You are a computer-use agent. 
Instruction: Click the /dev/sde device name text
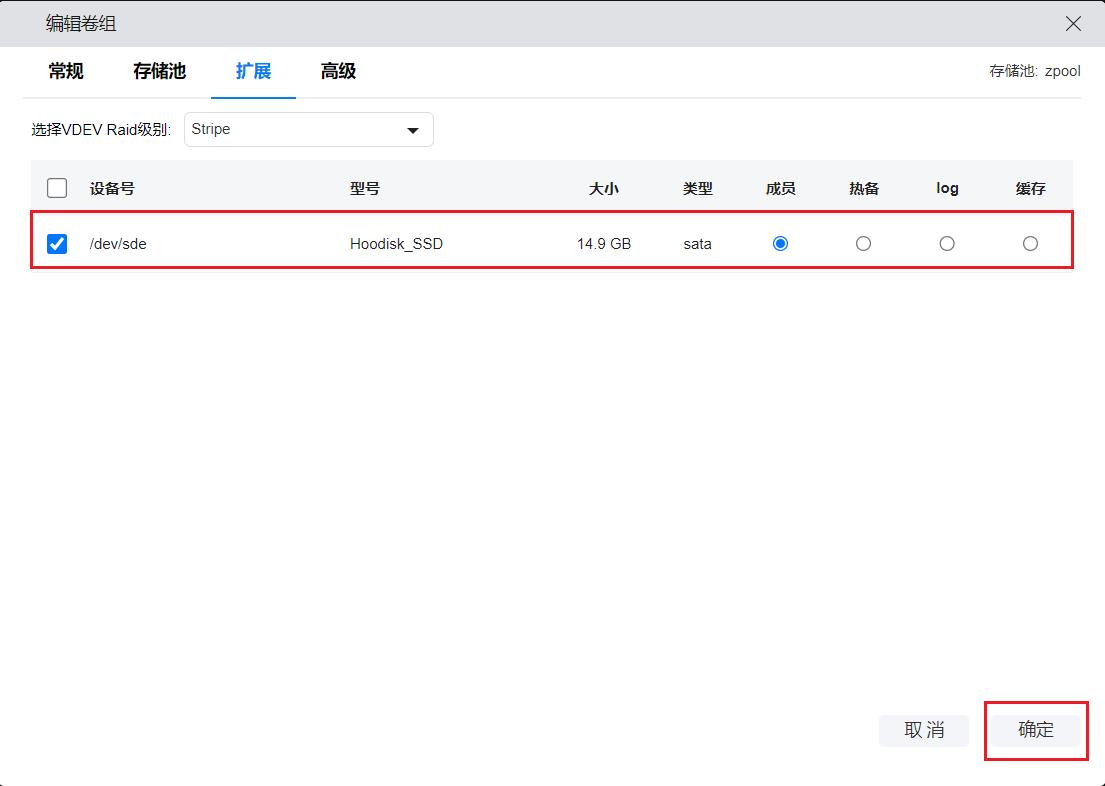click(118, 243)
